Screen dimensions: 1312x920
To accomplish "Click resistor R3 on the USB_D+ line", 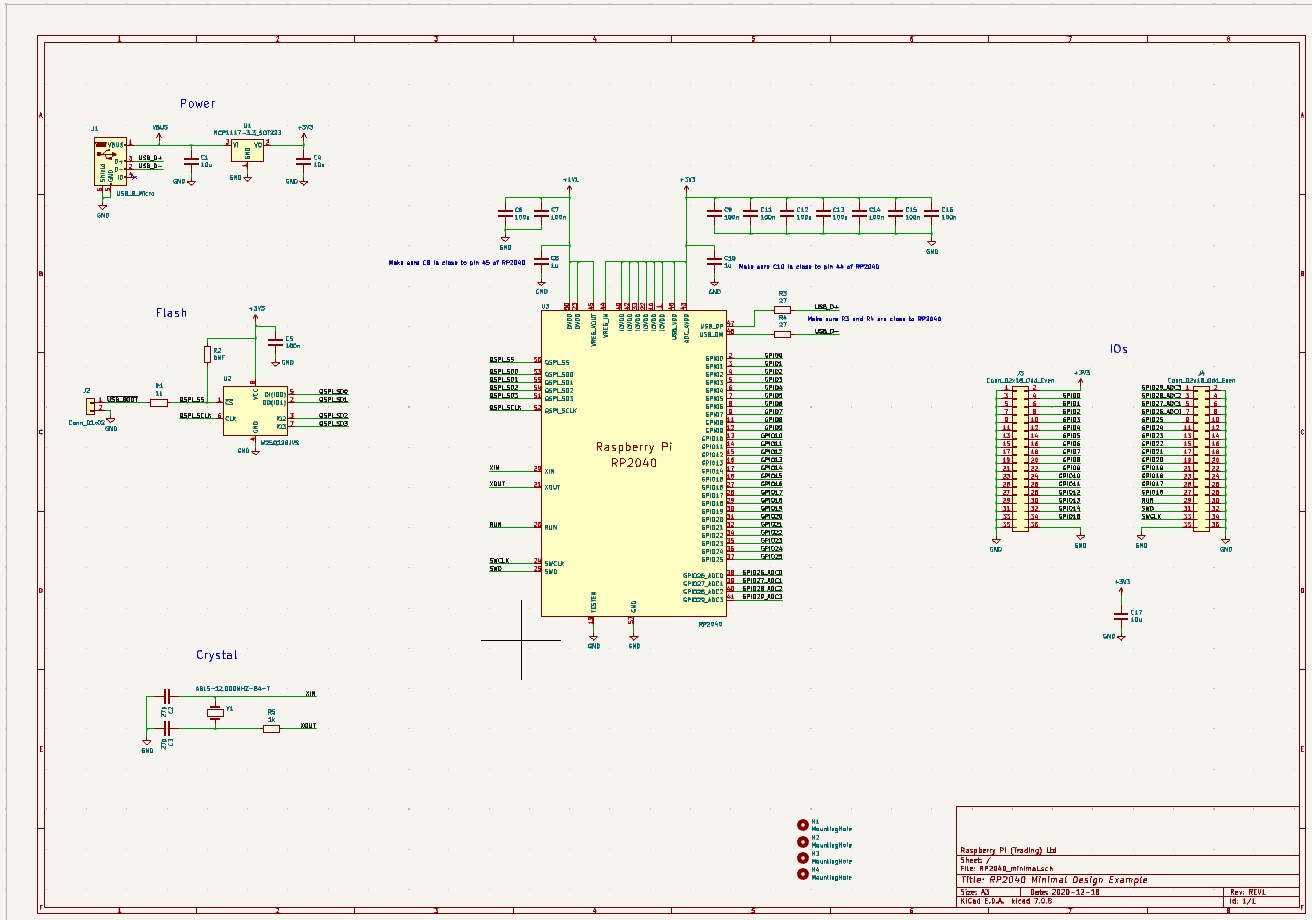I will [782, 310].
